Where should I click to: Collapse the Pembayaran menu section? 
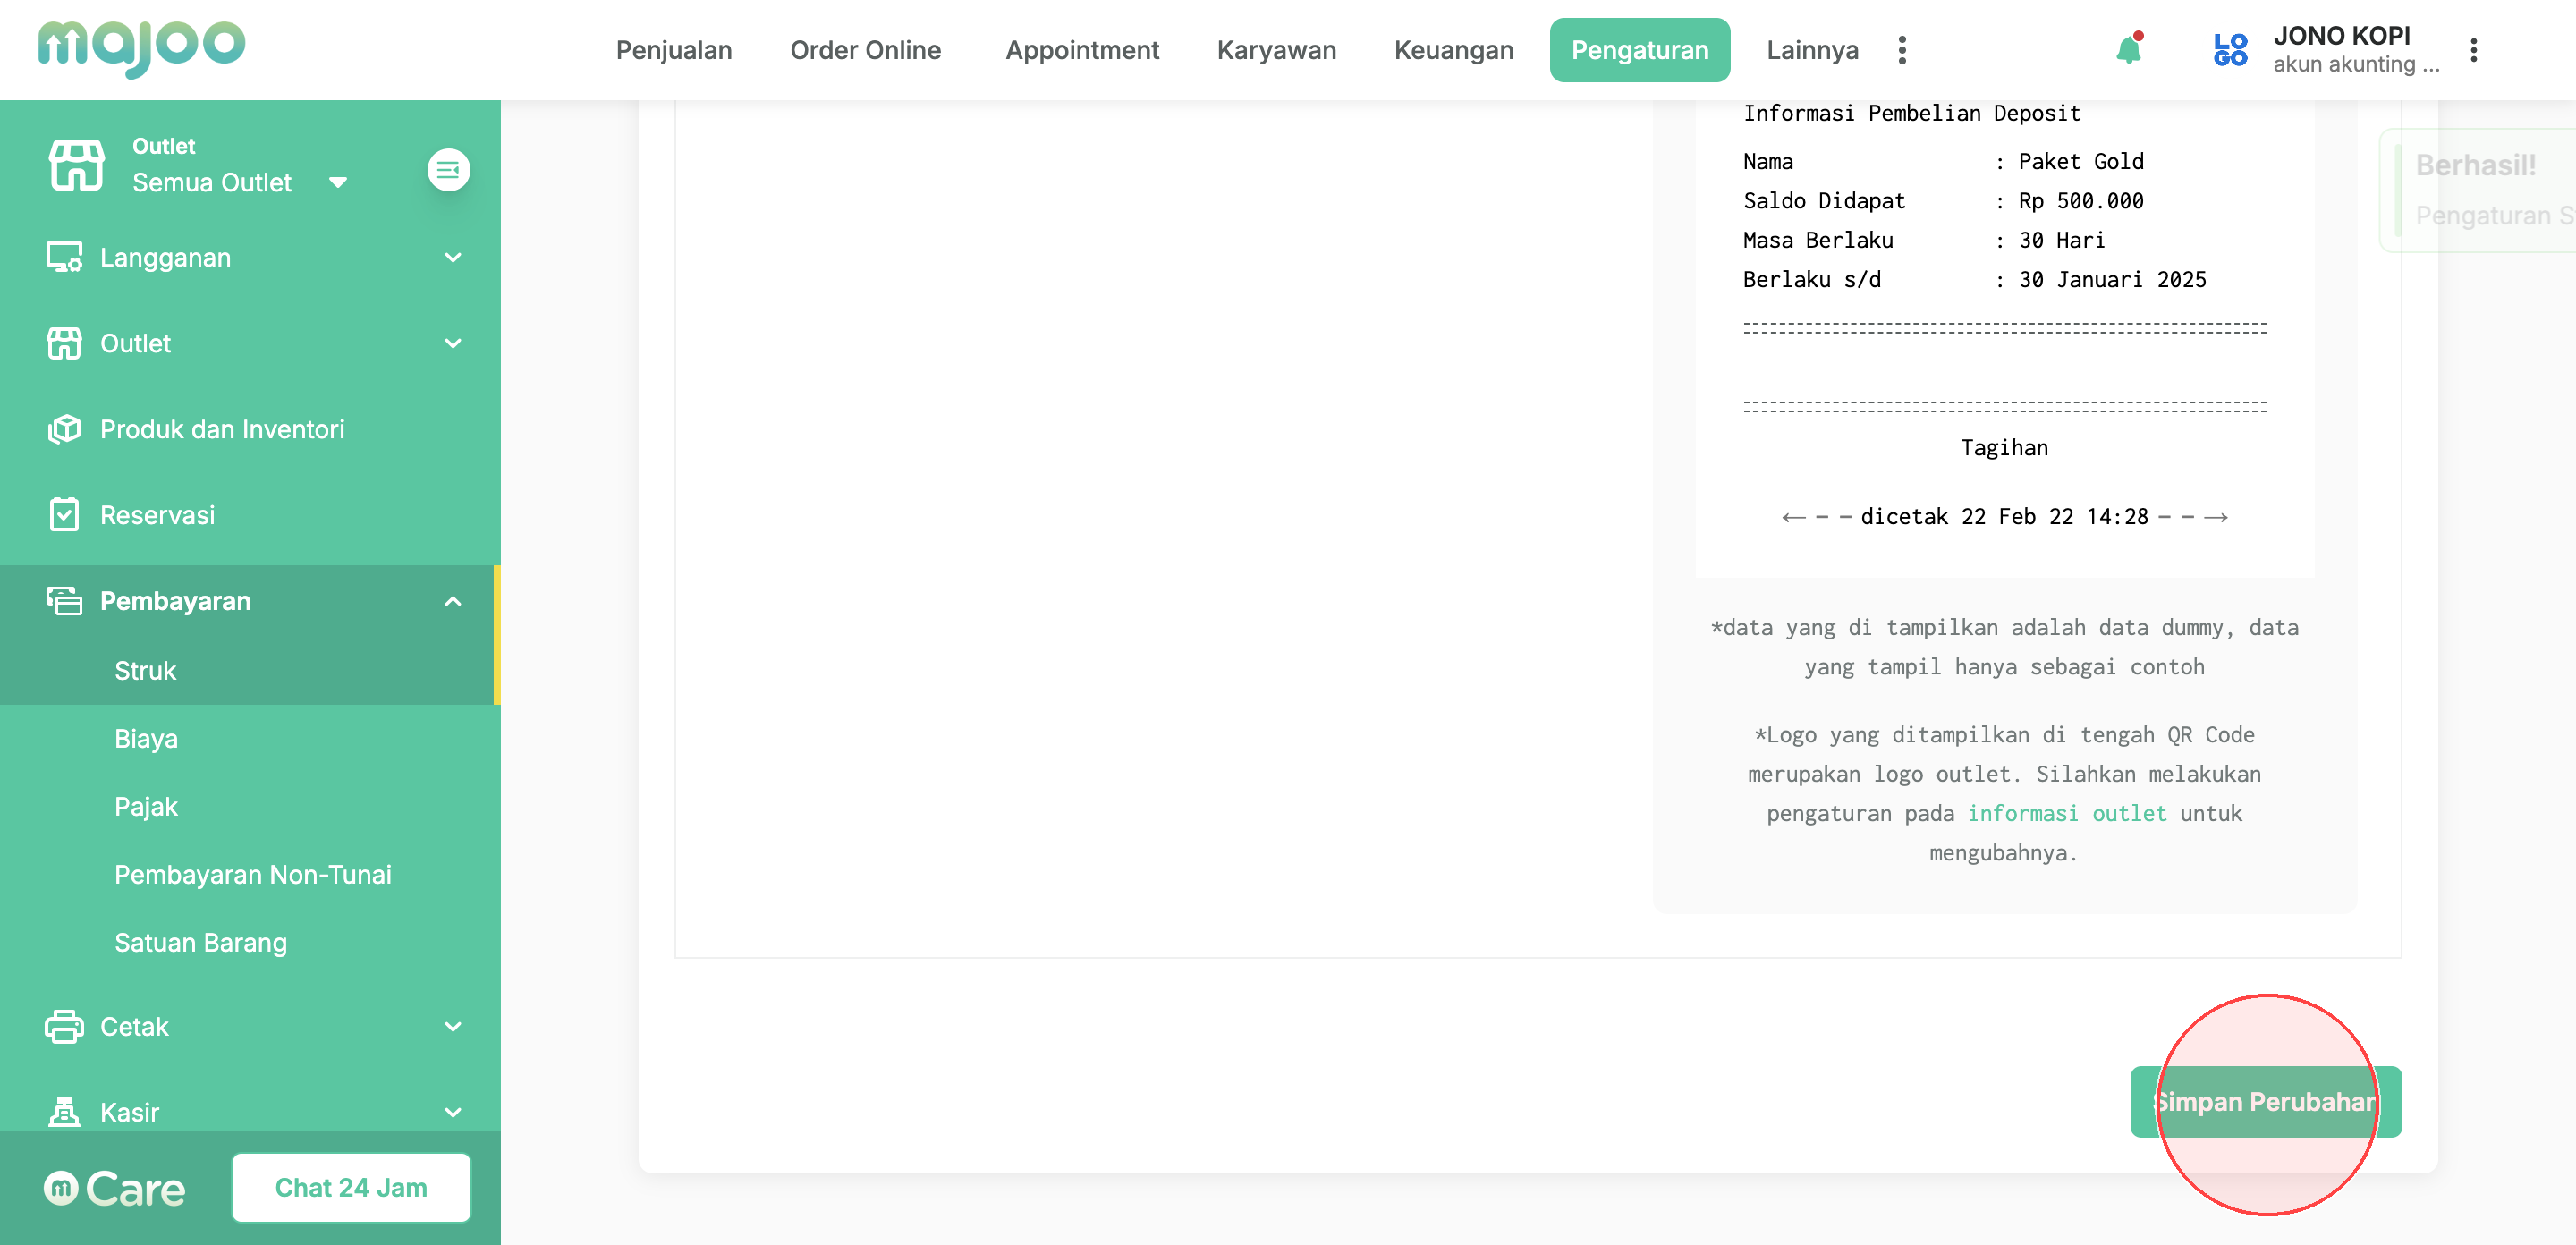(x=453, y=601)
